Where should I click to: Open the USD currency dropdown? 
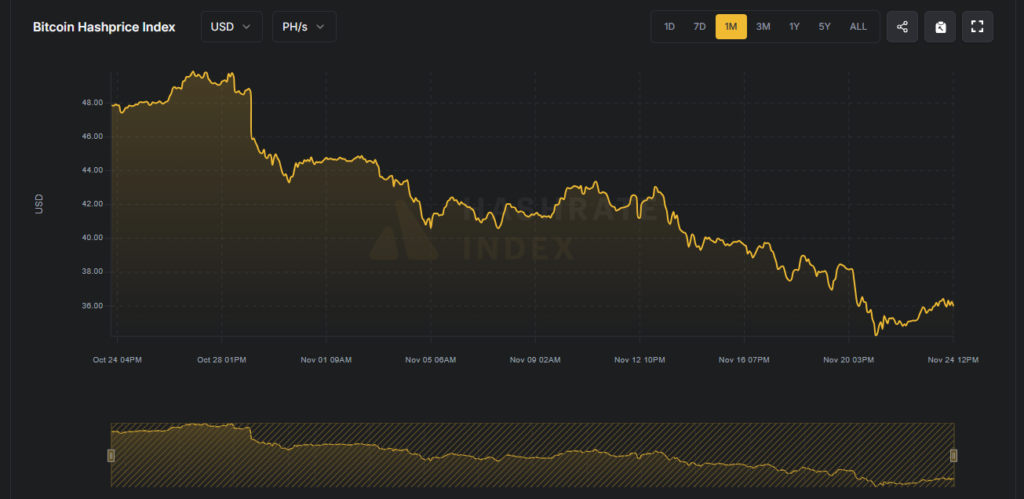click(232, 27)
